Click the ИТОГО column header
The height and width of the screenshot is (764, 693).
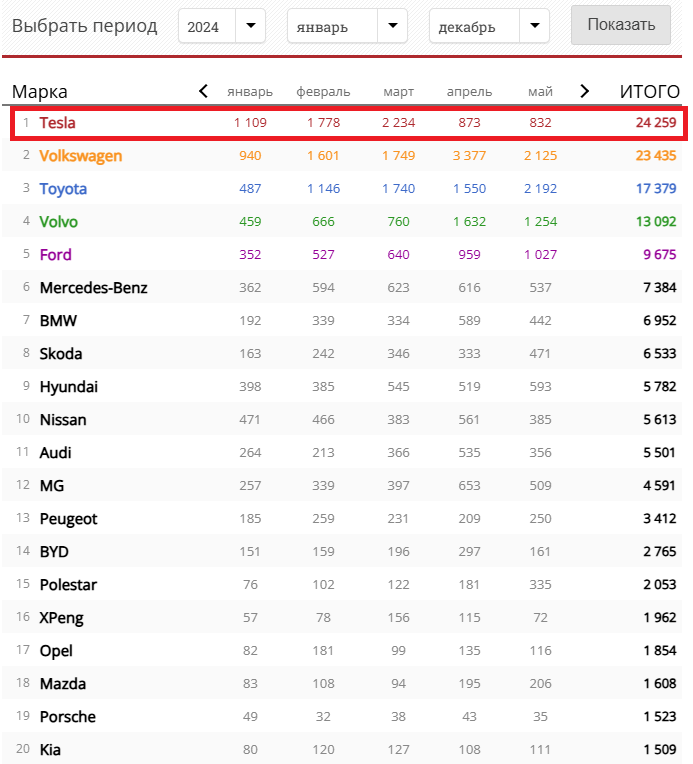[650, 92]
